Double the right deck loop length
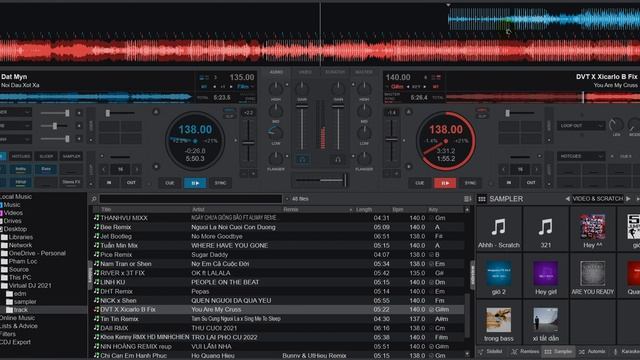Viewport: 640px width, 360px height. coord(536,169)
